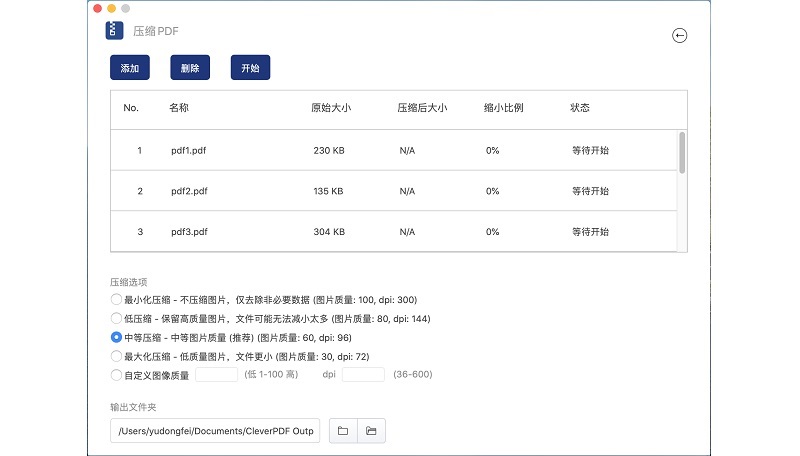Screen dimensions: 800x456
Task: Click the 230 KB size cell
Action: point(329,150)
